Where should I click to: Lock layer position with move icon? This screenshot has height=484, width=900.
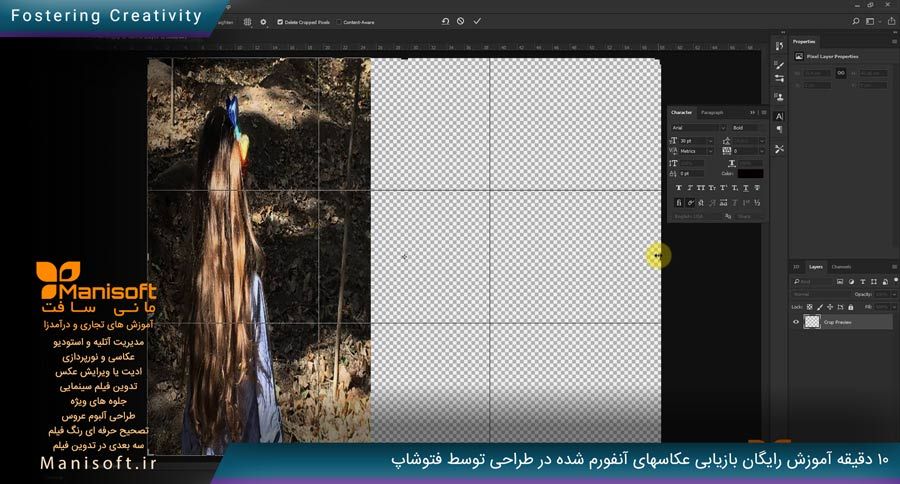830,307
